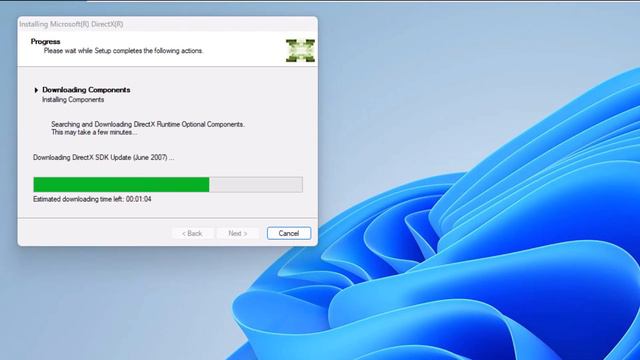Click 'This may take a few minutes...' text
Screen dimensions: 640x360
94,132
